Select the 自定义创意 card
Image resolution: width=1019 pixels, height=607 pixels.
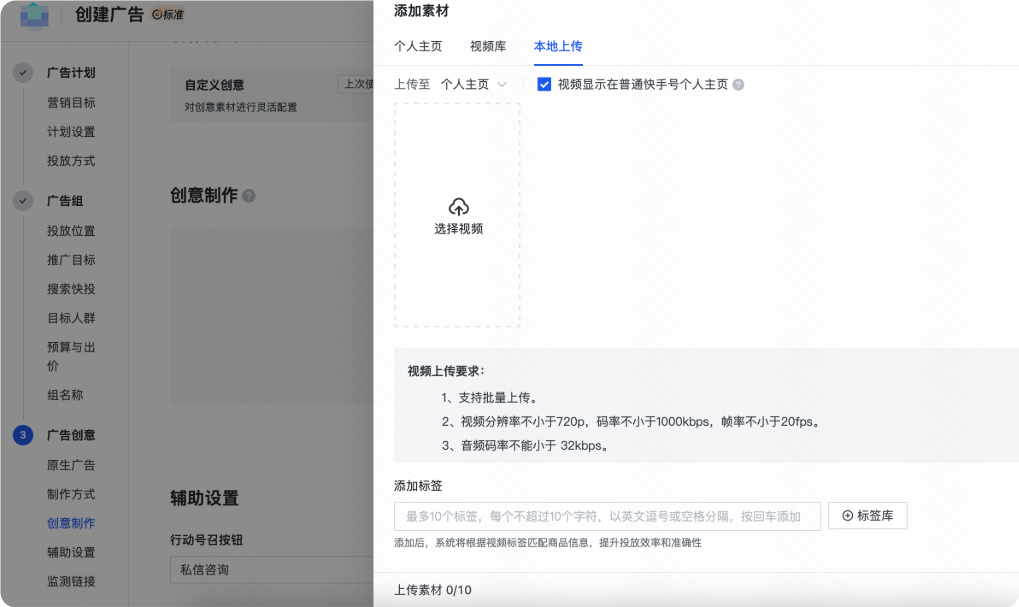click(x=272, y=95)
